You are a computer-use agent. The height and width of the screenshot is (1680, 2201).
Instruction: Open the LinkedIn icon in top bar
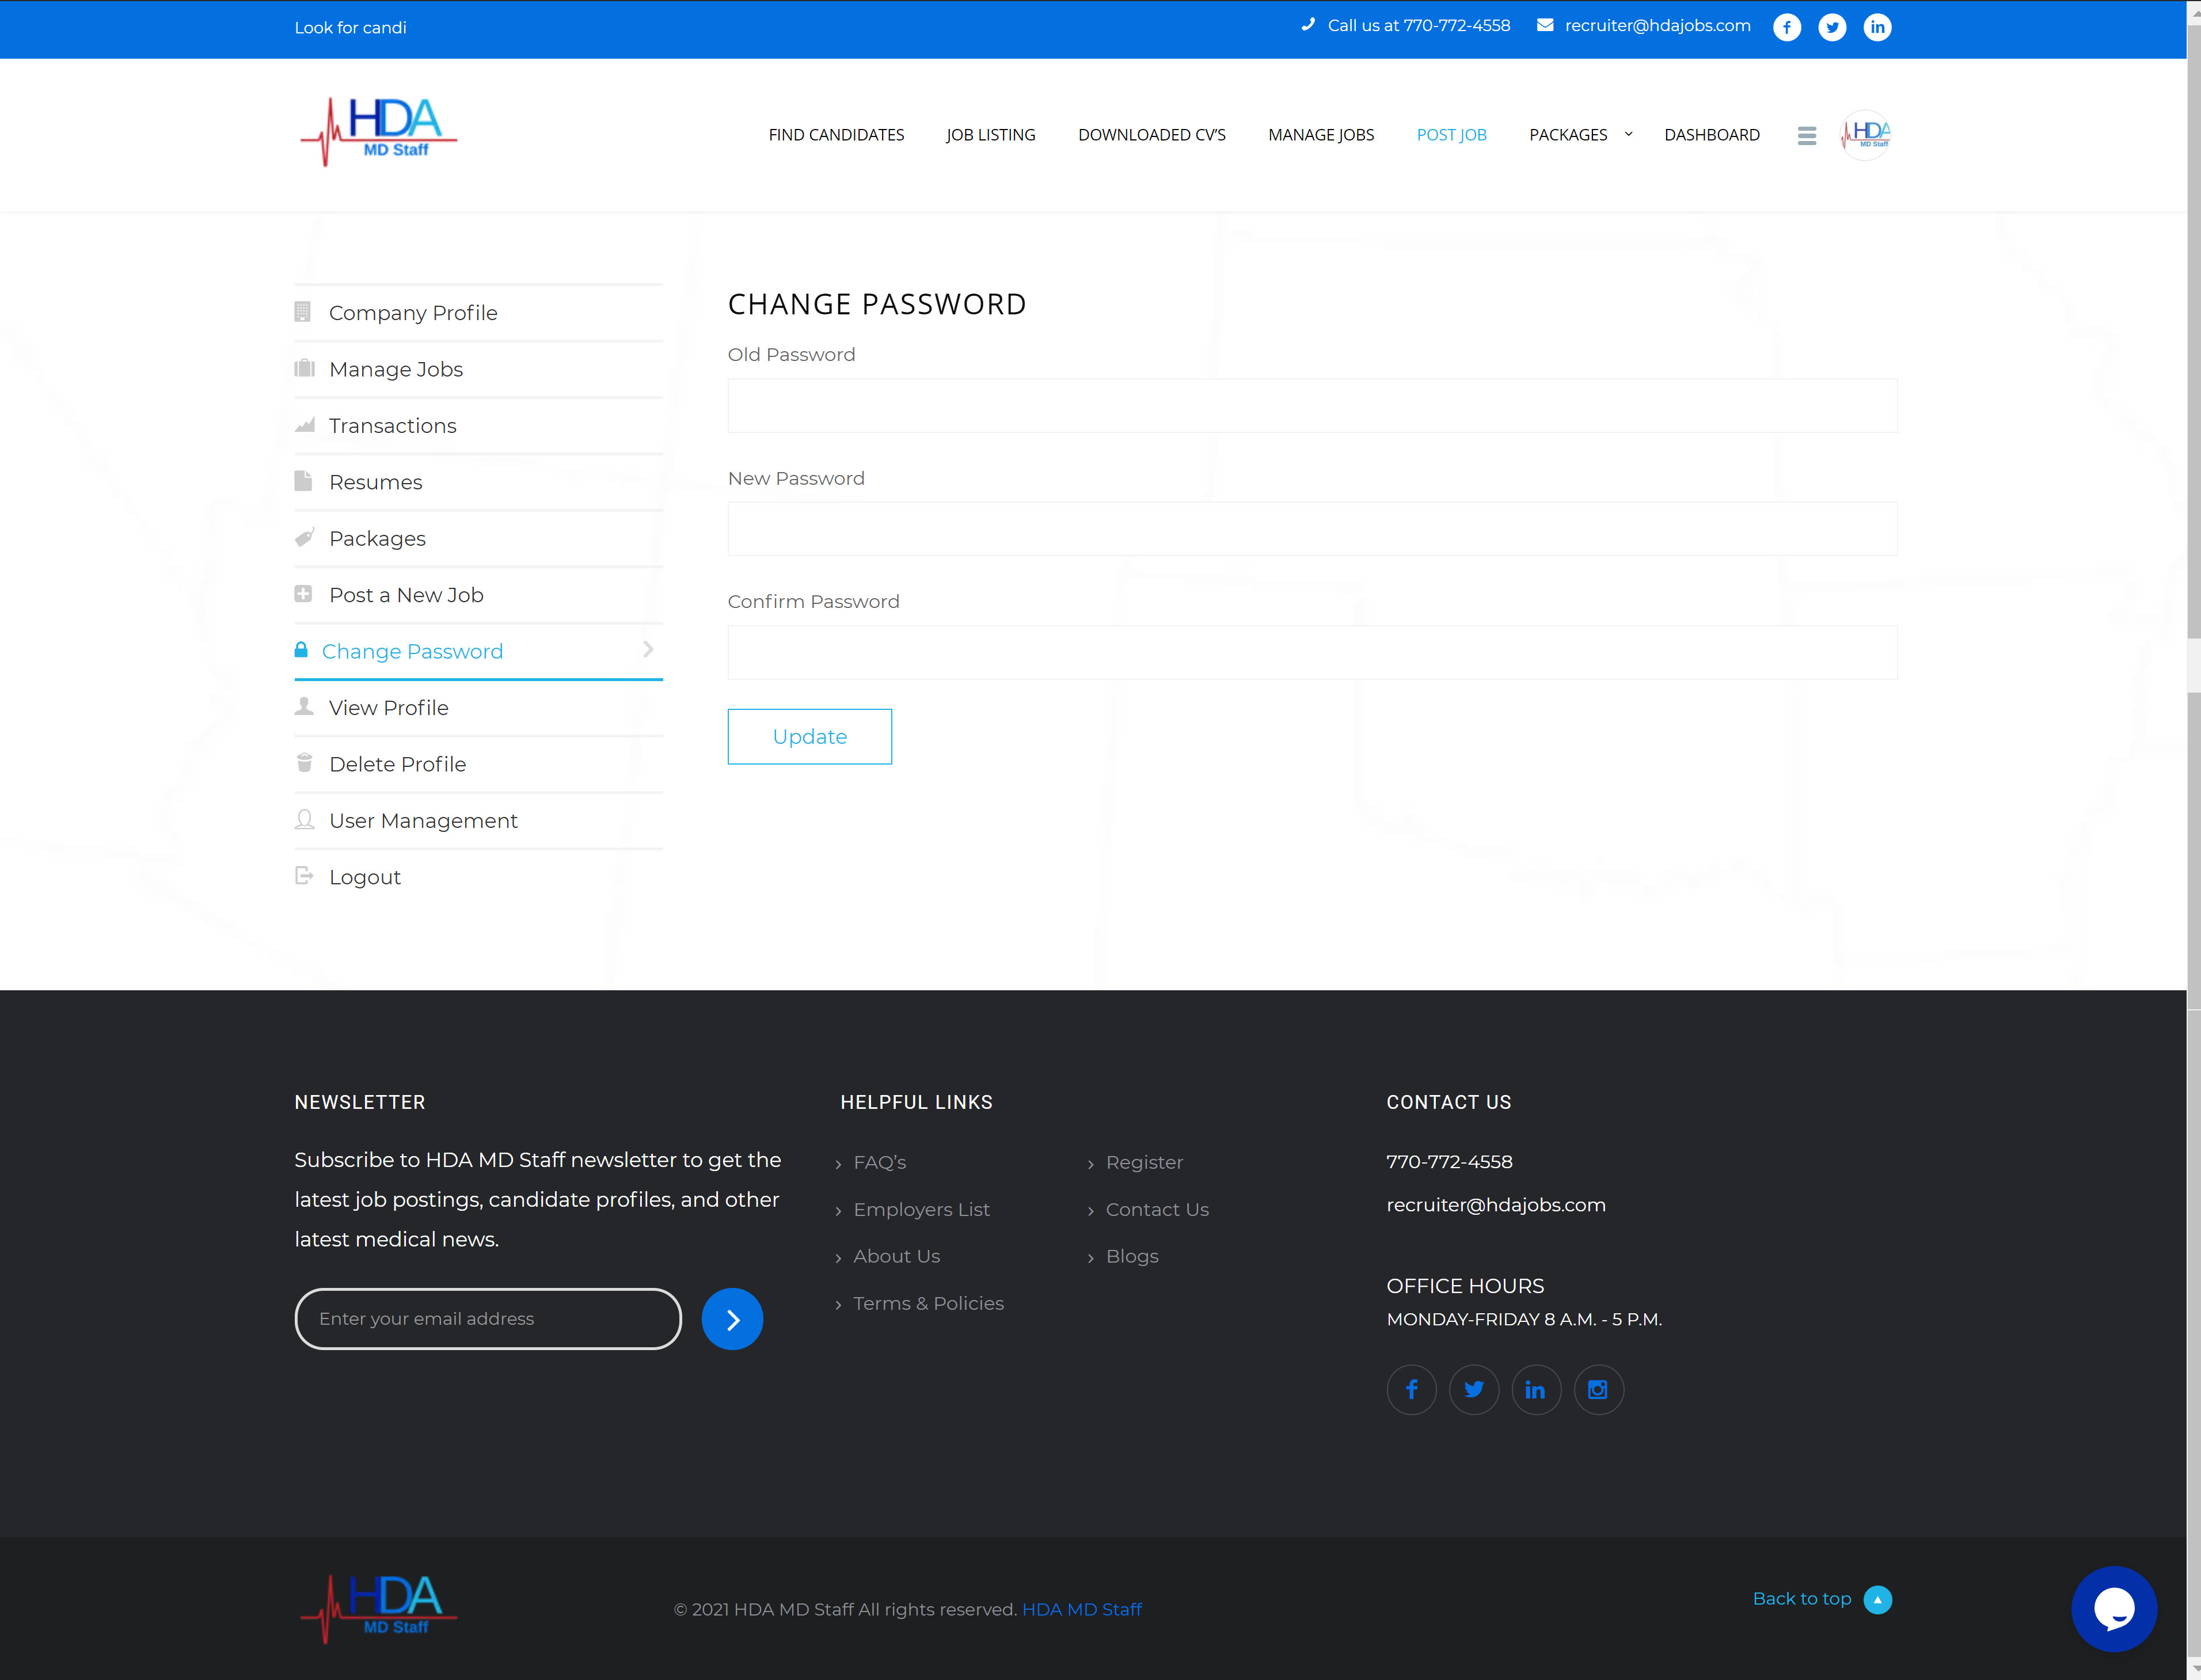pyautogui.click(x=1877, y=27)
